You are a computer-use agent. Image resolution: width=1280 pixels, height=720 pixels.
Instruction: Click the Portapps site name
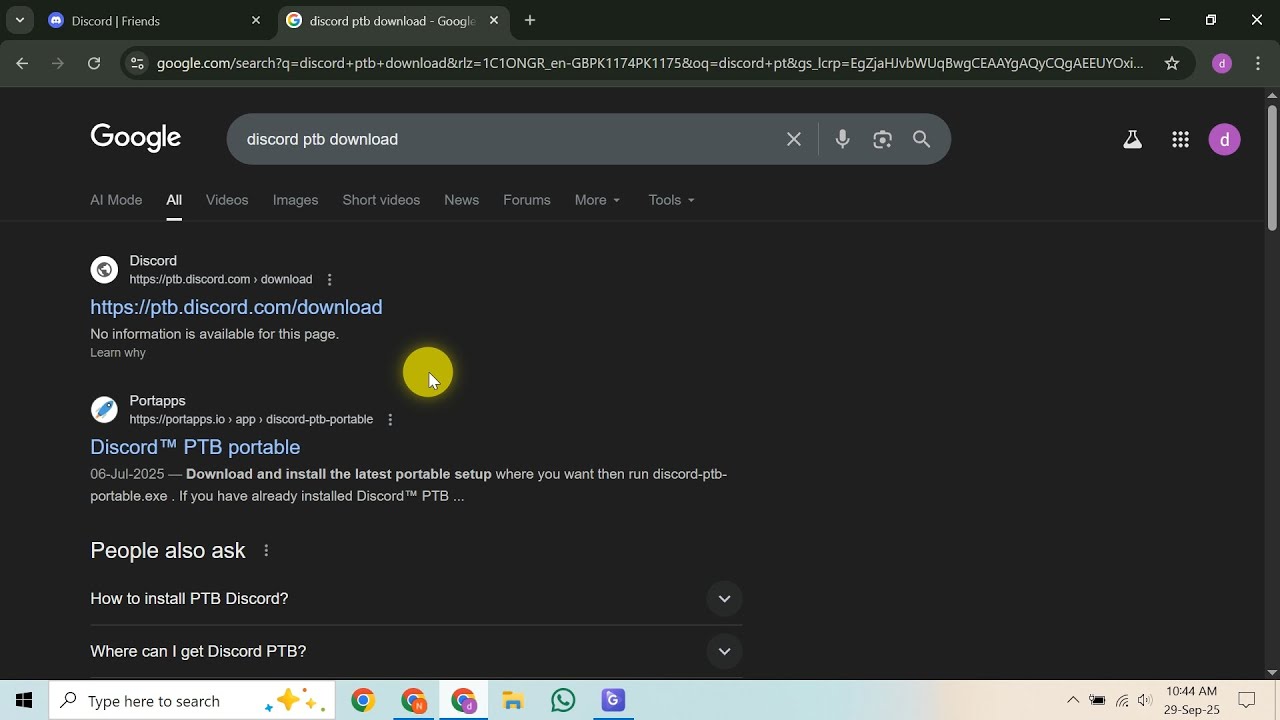click(x=157, y=401)
